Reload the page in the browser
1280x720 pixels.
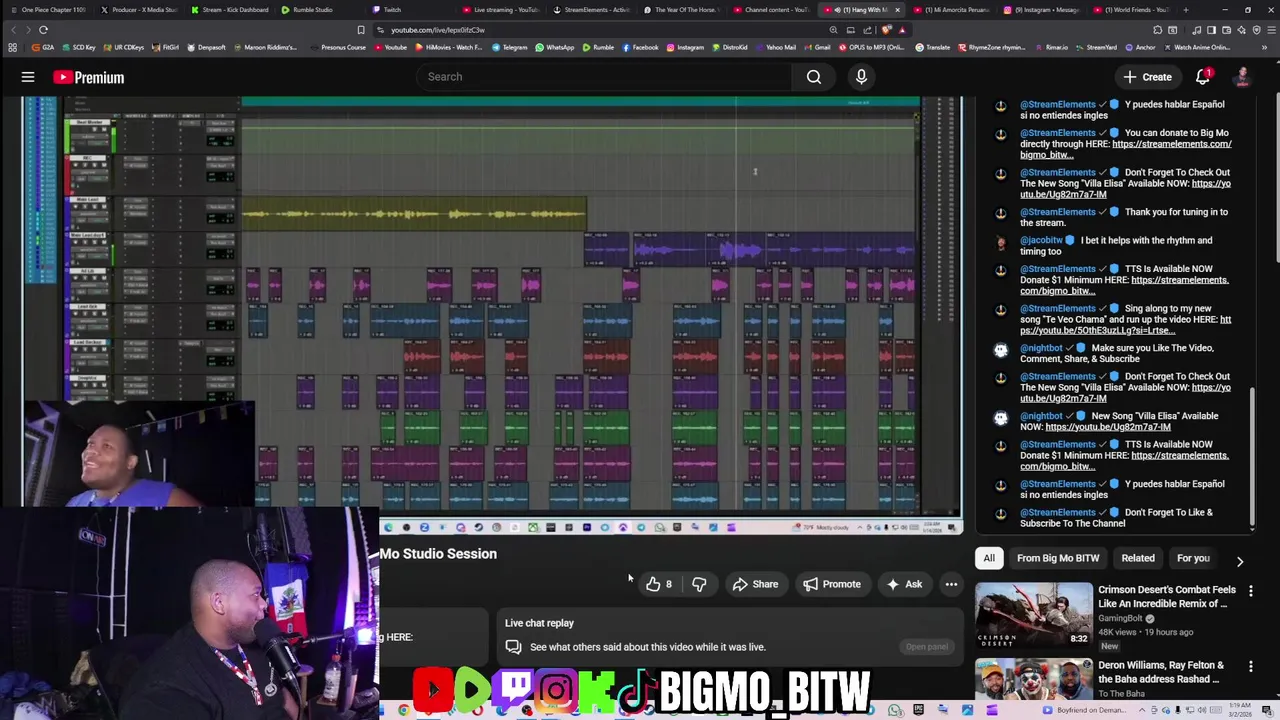click(x=43, y=30)
